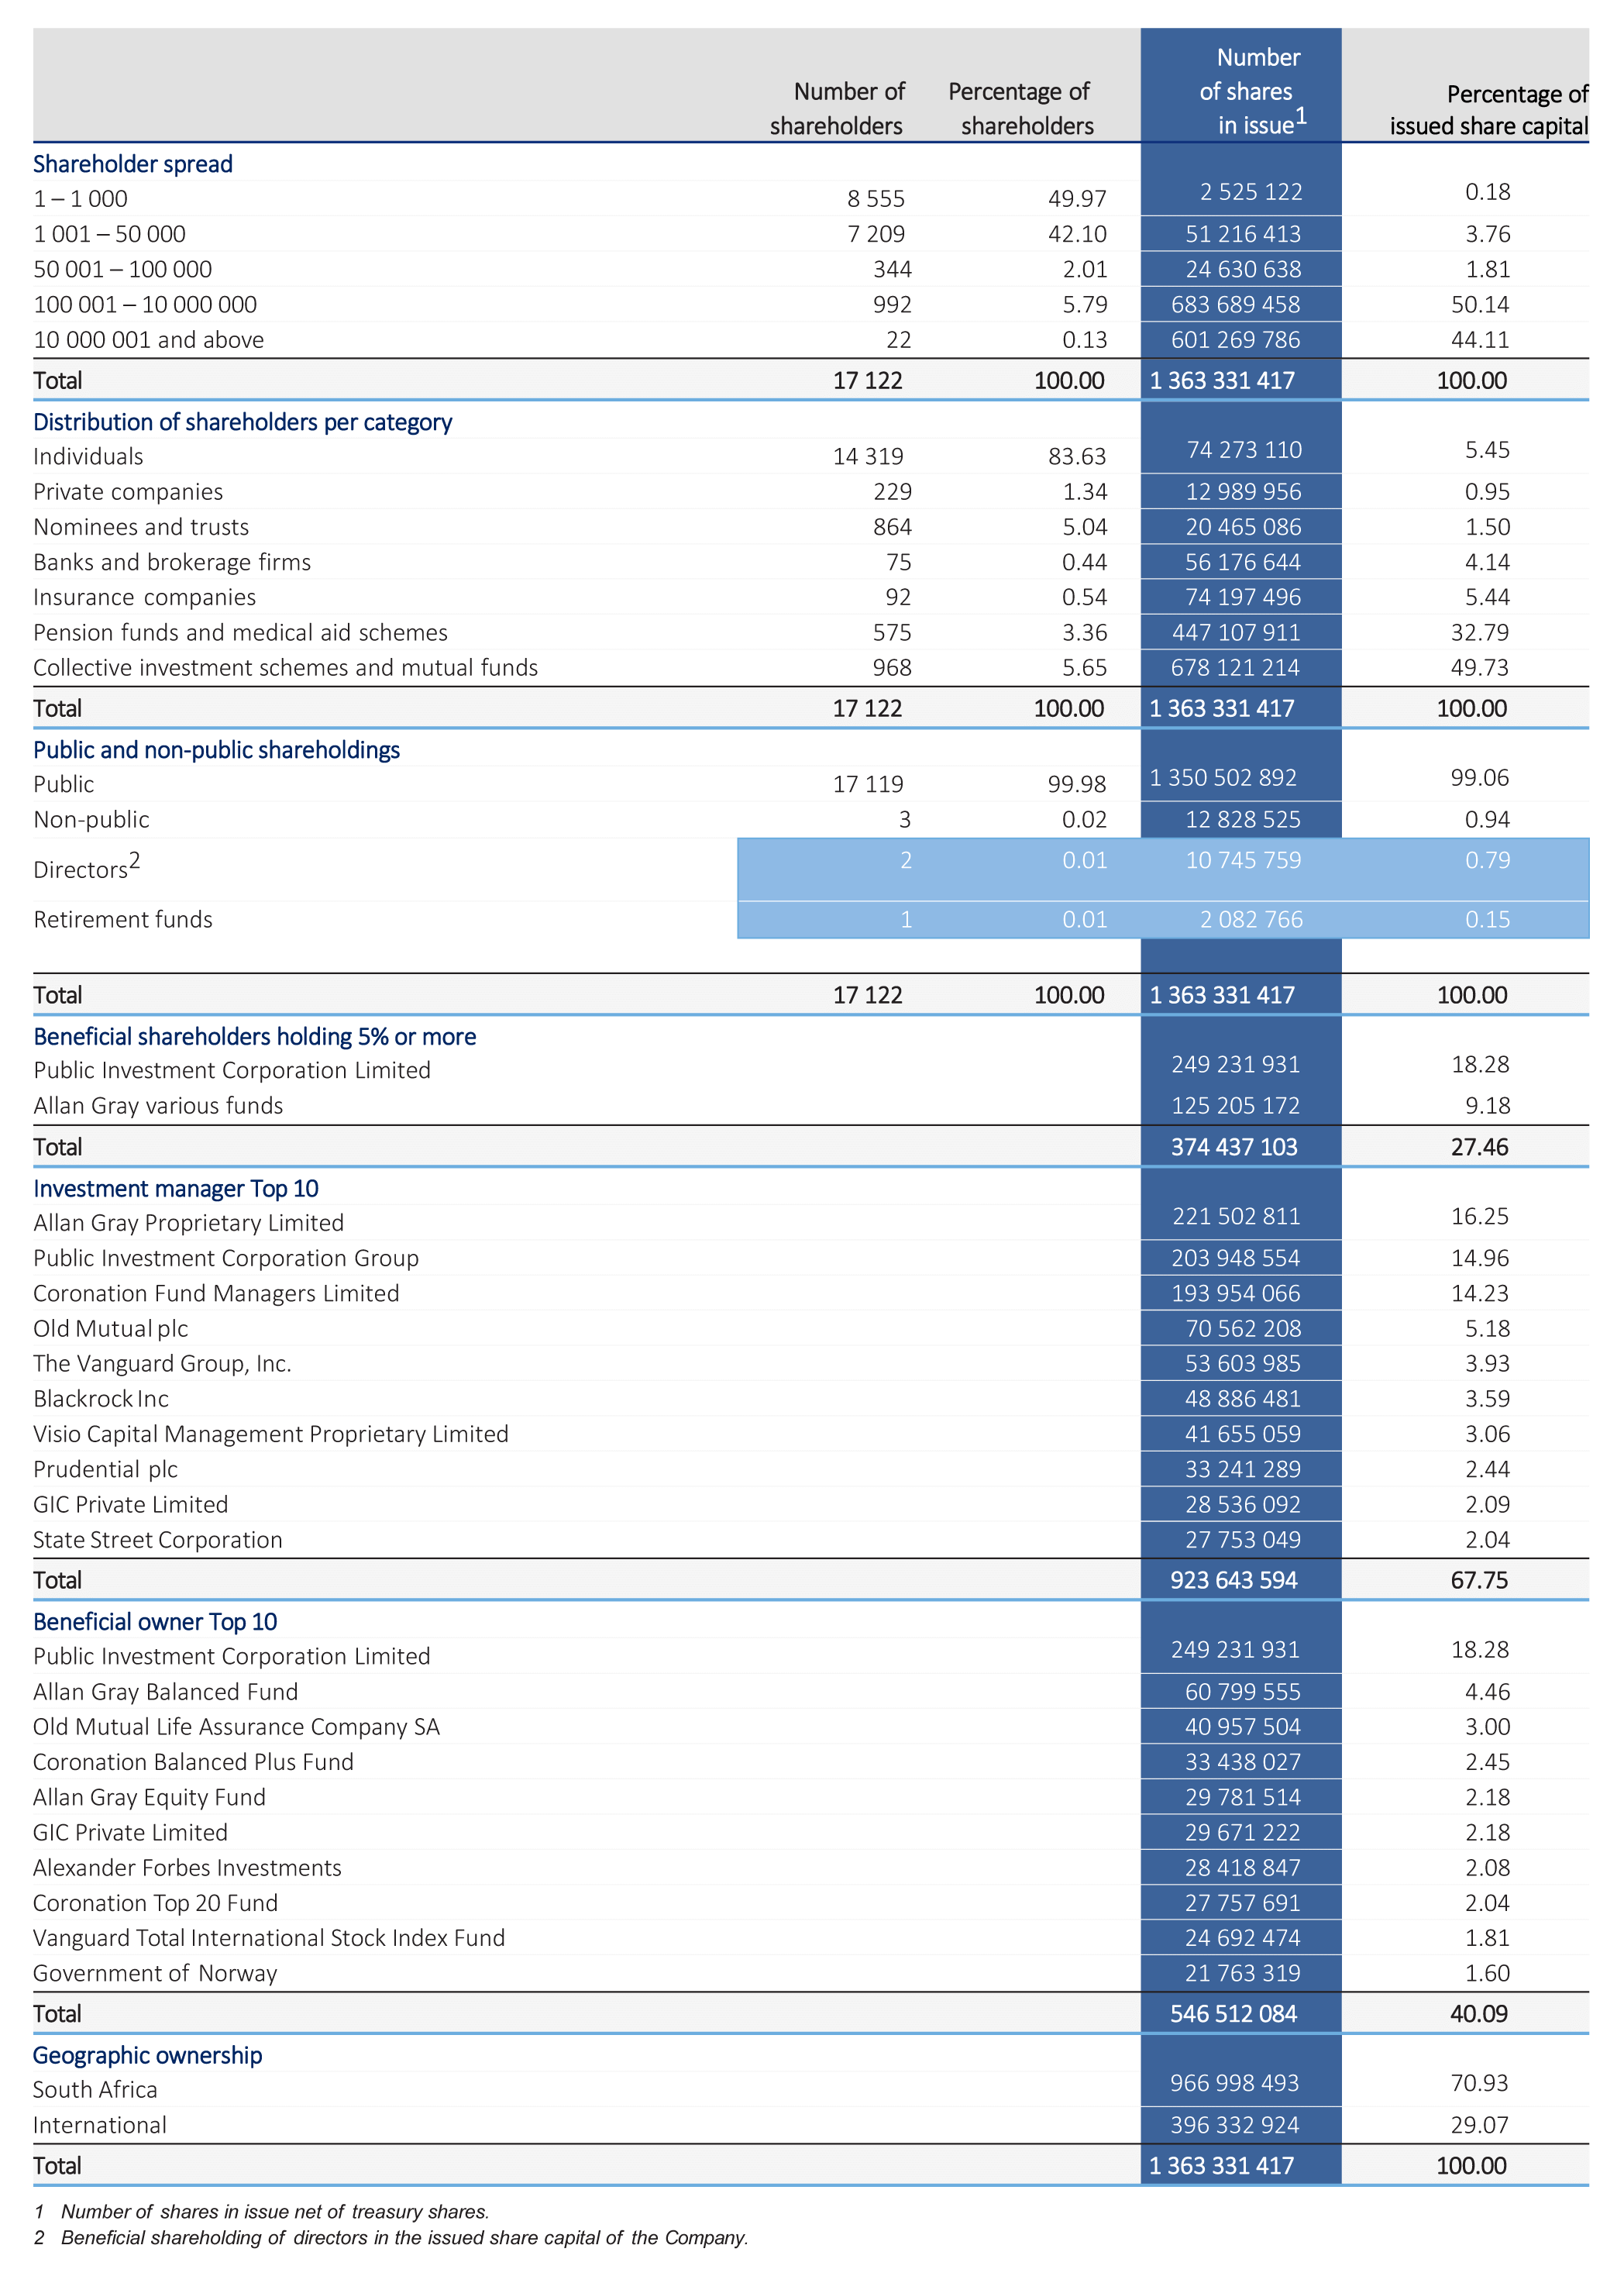Click 'Allan Gray Equity Fund' row label
The height and width of the screenshot is (2283, 1624).
(x=149, y=1798)
